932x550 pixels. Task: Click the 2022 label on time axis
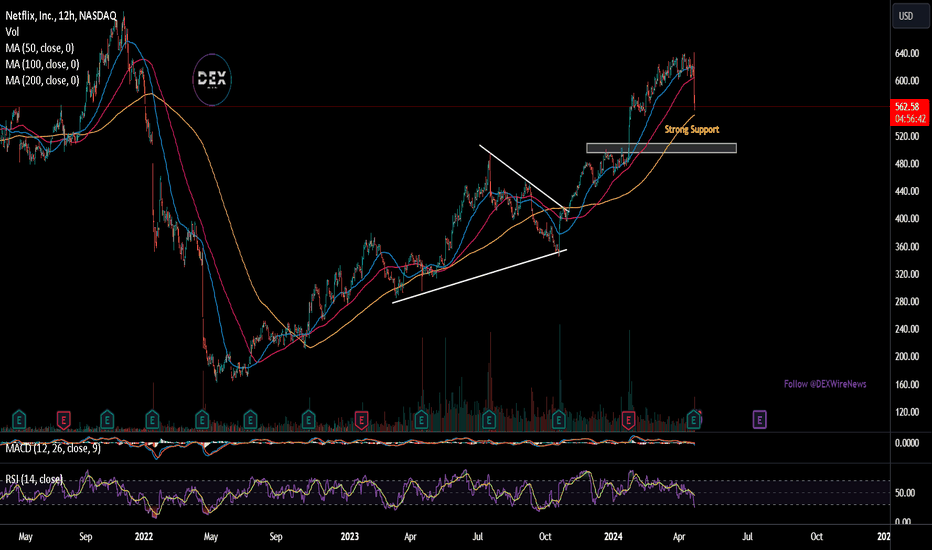[144, 536]
